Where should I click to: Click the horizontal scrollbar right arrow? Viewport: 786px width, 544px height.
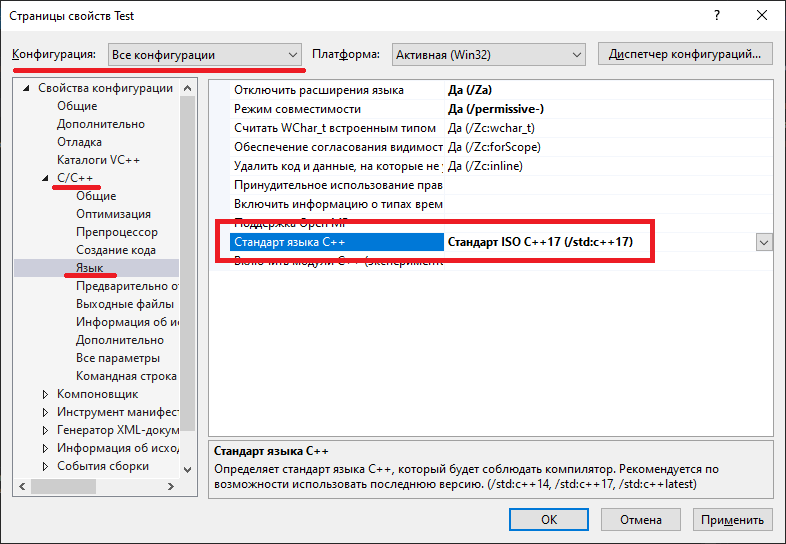point(171,486)
